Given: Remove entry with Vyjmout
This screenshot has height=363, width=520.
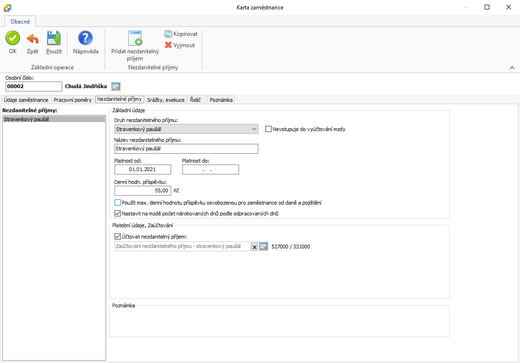Looking at the screenshot, I should pyautogui.click(x=180, y=45).
